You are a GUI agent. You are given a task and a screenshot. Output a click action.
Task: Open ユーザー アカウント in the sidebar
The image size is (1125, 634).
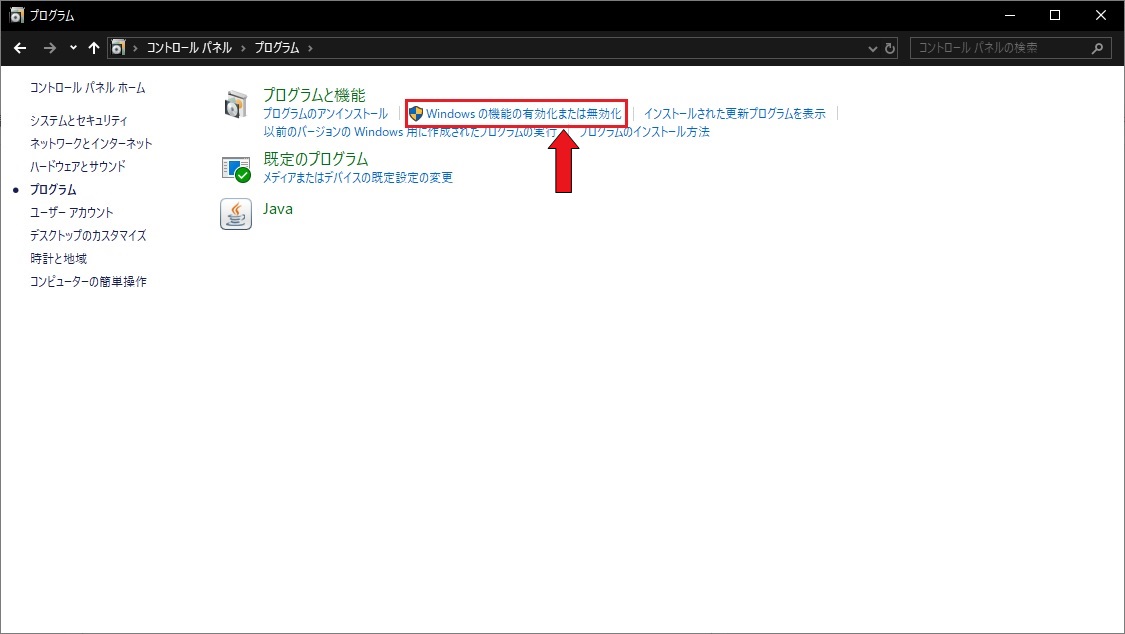click(72, 212)
